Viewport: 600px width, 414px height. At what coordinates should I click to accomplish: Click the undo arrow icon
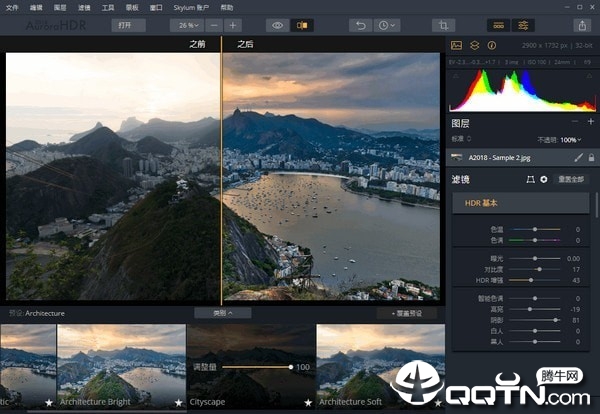(x=362, y=25)
